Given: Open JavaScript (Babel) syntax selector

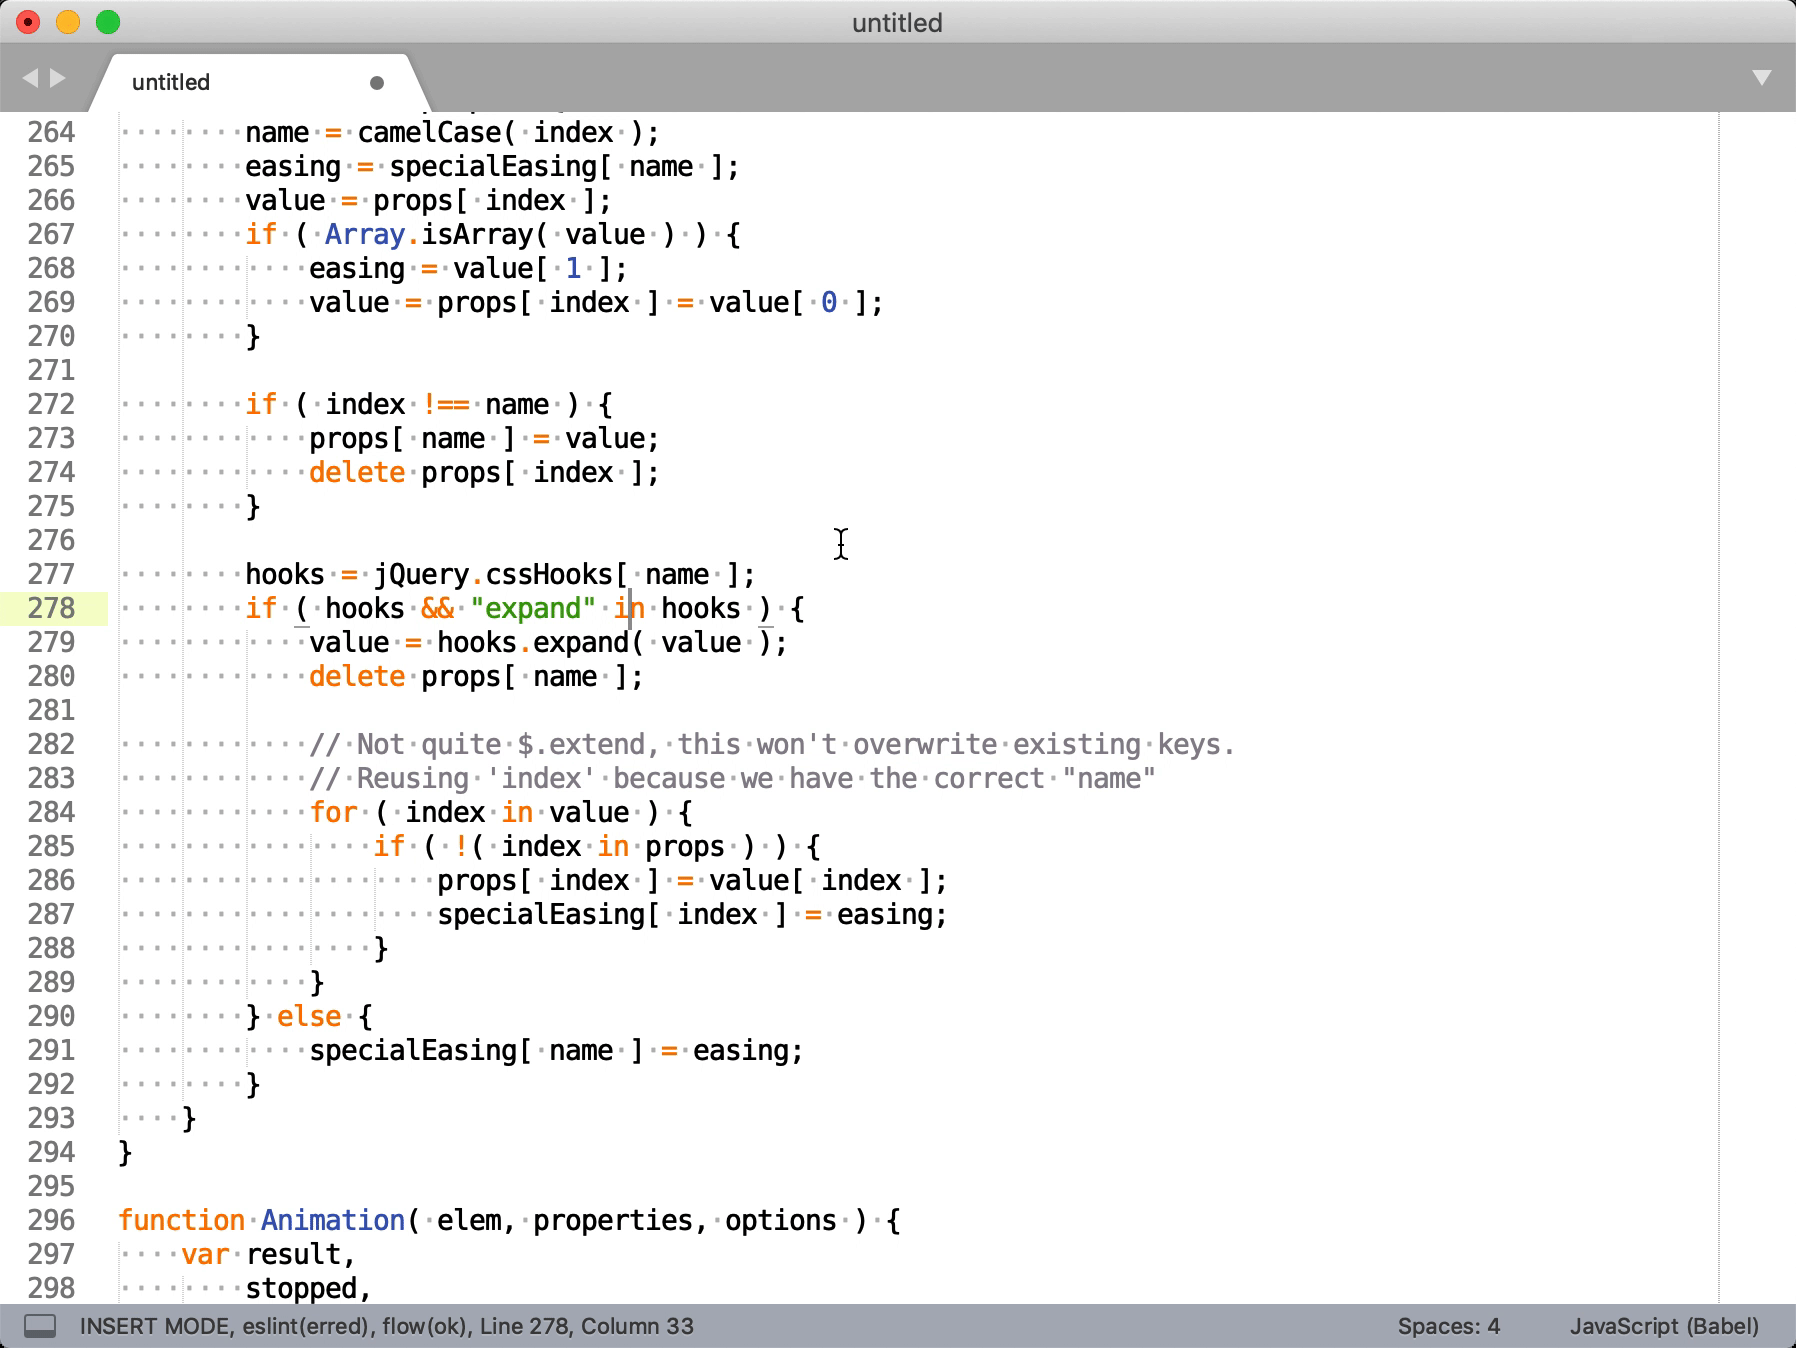Looking at the screenshot, I should 1664,1326.
